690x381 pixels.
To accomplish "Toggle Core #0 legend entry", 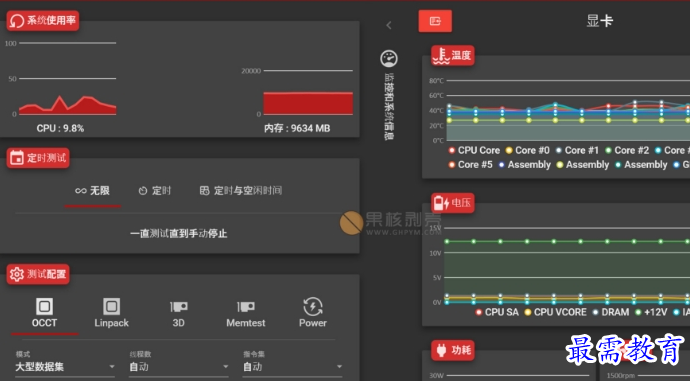I will point(528,150).
